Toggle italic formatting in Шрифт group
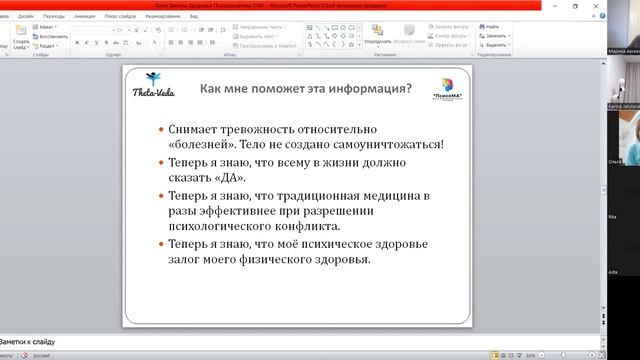Image resolution: width=640 pixels, height=360 pixels. click(87, 42)
